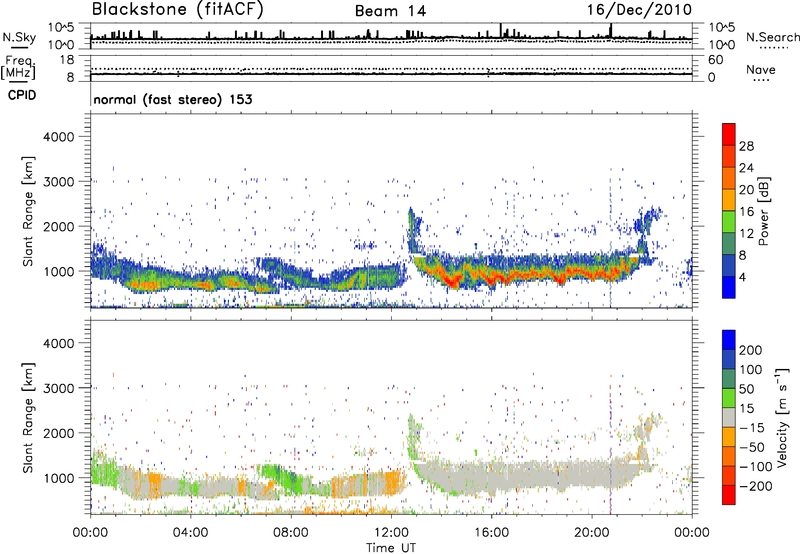Screen dimensions: 800x554
Task: Pick the blue top segment of the velocity colorbar
Action: tap(729, 340)
